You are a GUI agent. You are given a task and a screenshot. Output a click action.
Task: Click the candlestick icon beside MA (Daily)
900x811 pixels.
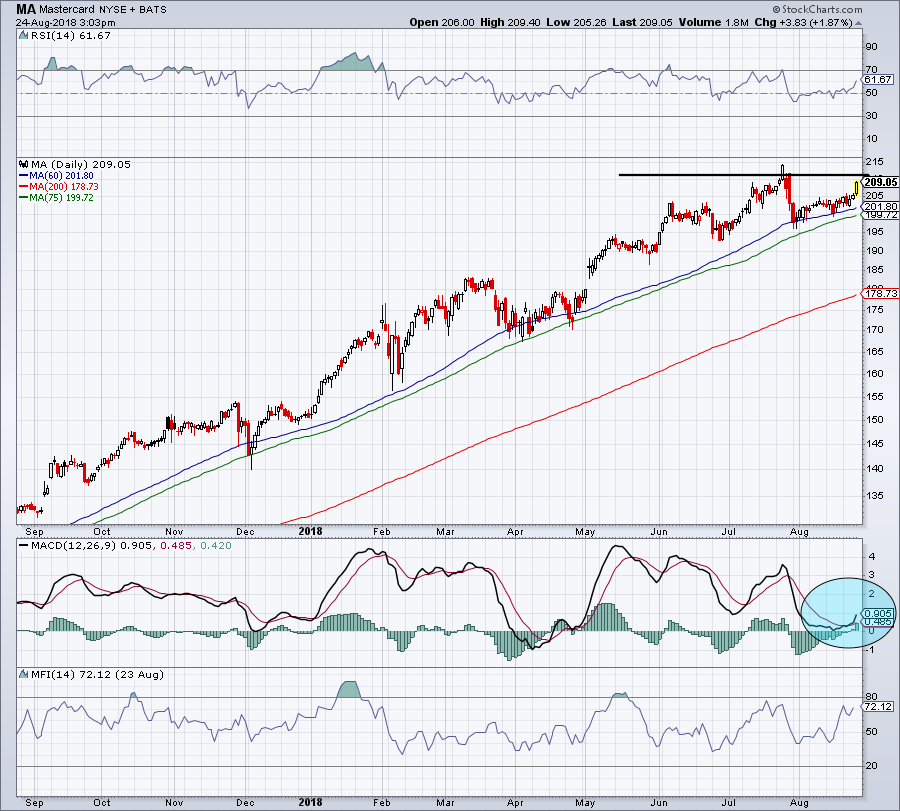[24, 164]
